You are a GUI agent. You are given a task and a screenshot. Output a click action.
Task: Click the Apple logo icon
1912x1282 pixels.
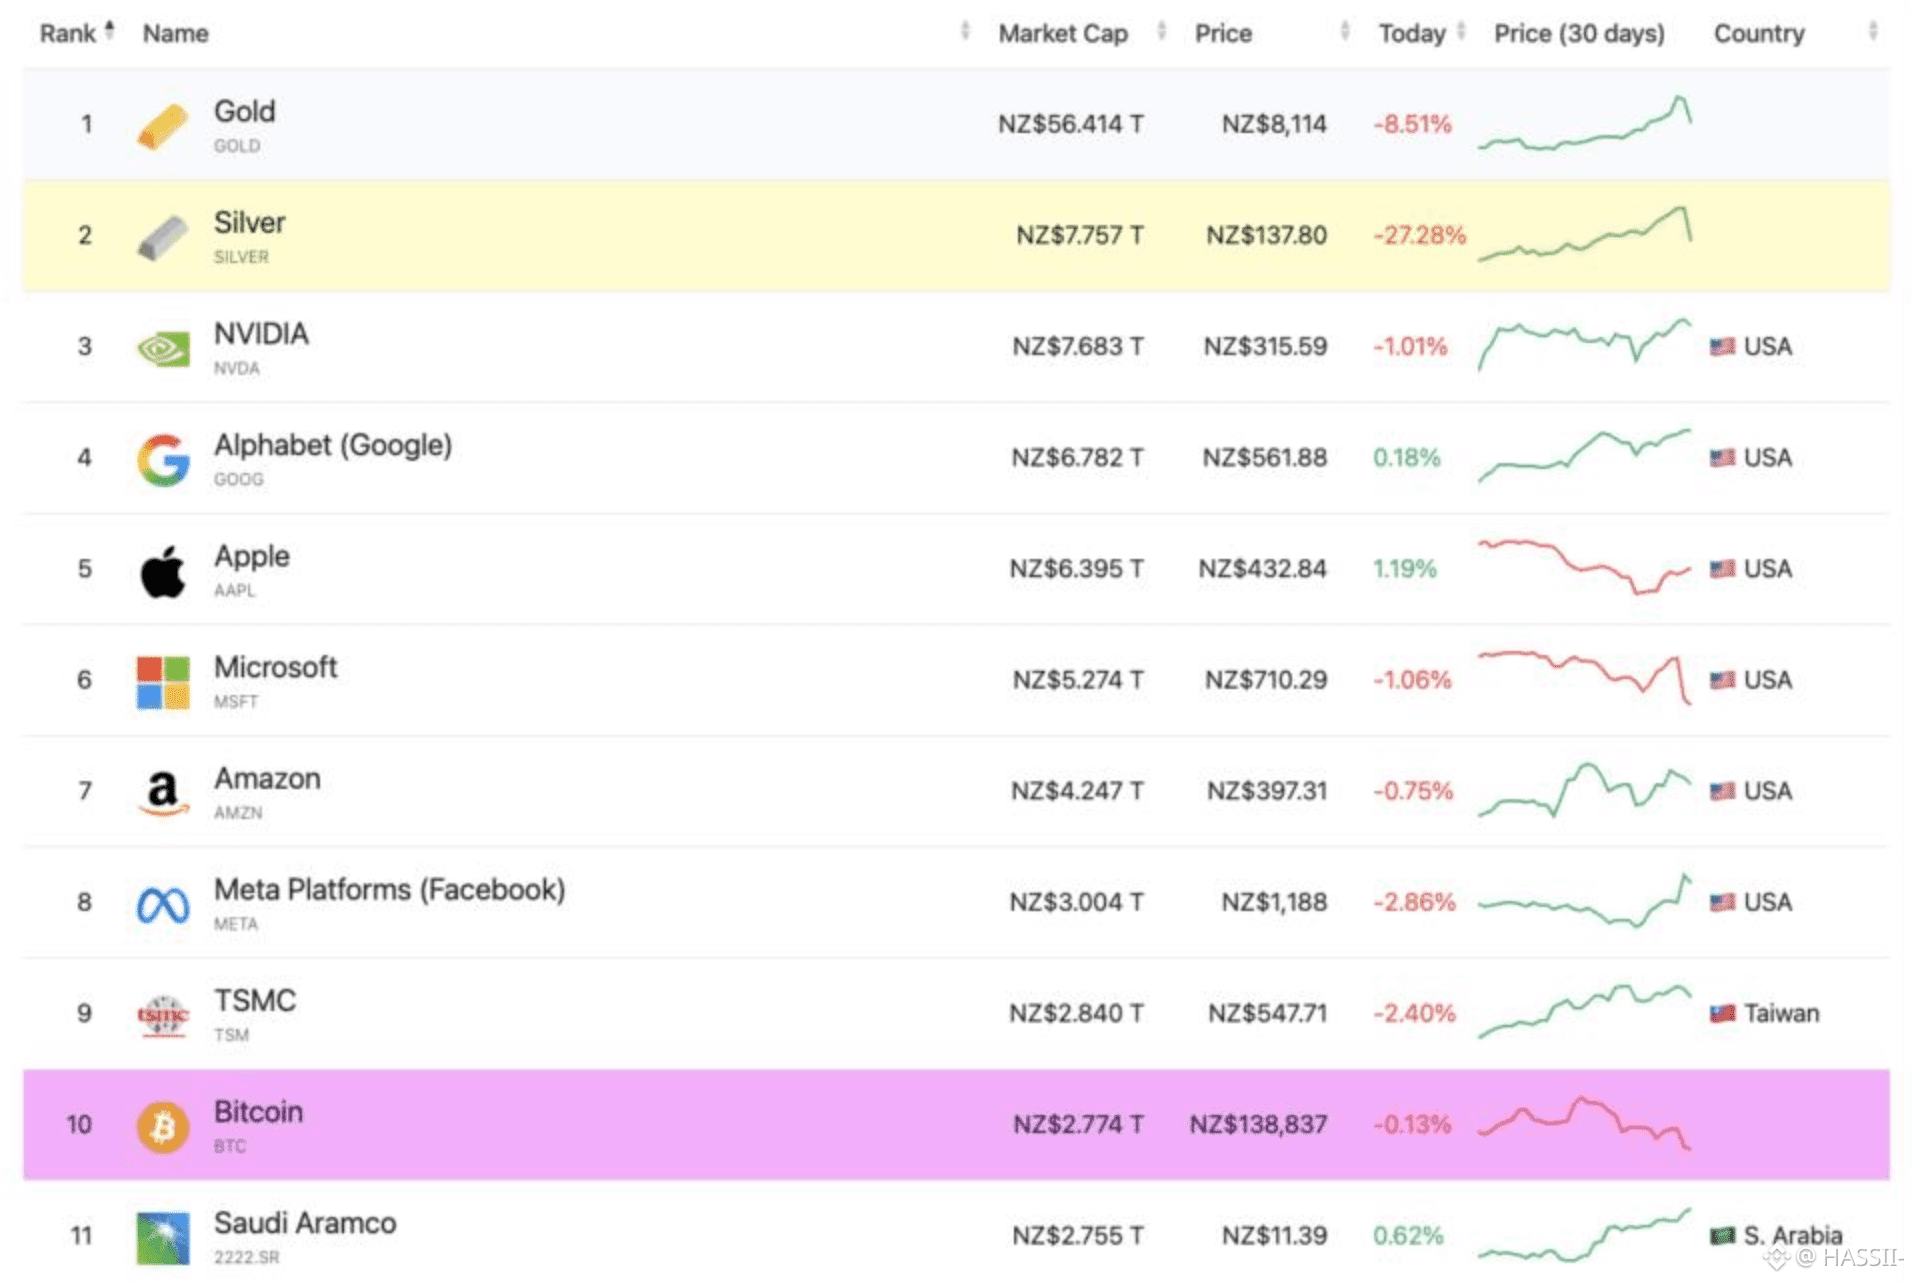tap(162, 571)
